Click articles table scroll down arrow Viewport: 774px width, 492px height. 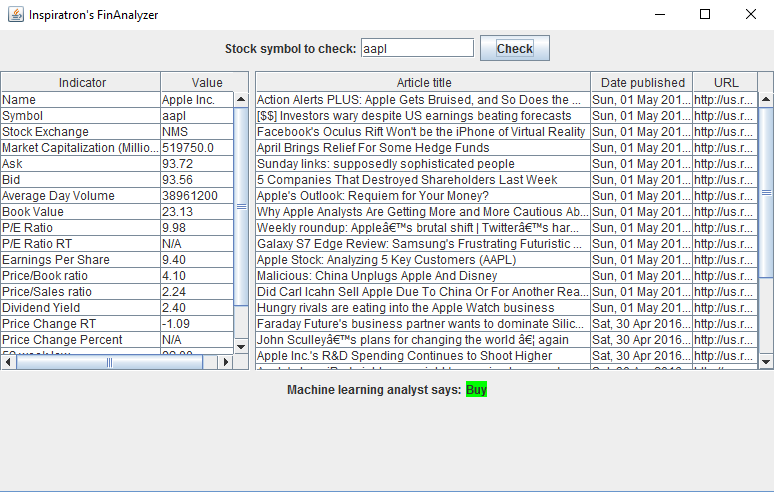click(x=766, y=362)
